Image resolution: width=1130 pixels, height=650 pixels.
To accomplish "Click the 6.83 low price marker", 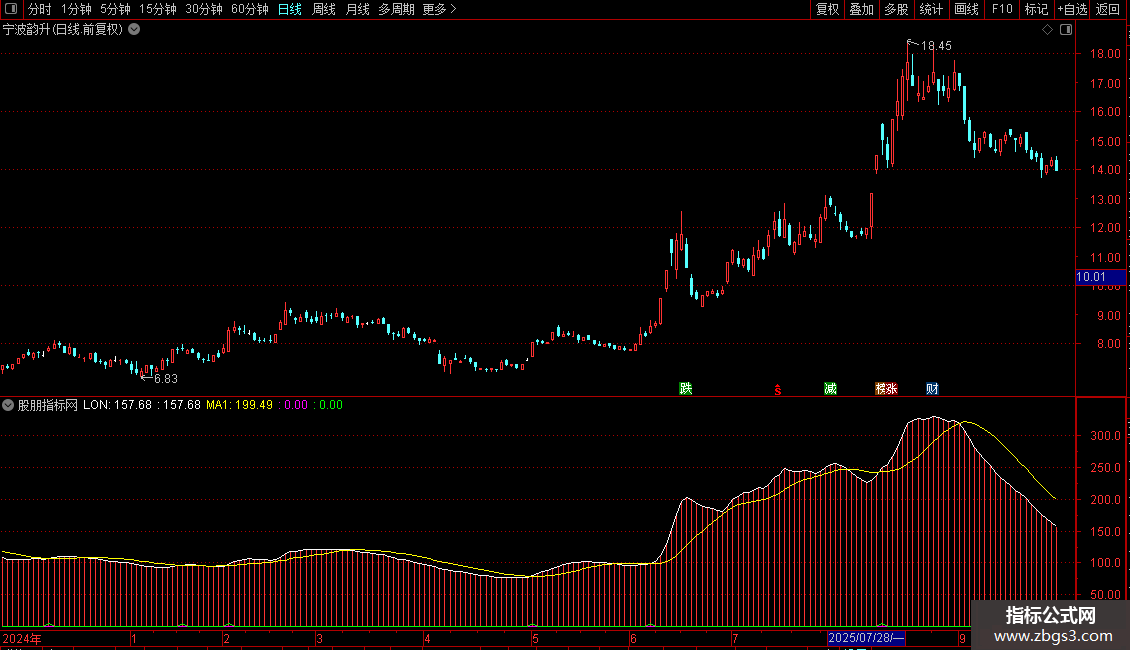I will pyautogui.click(x=164, y=379).
